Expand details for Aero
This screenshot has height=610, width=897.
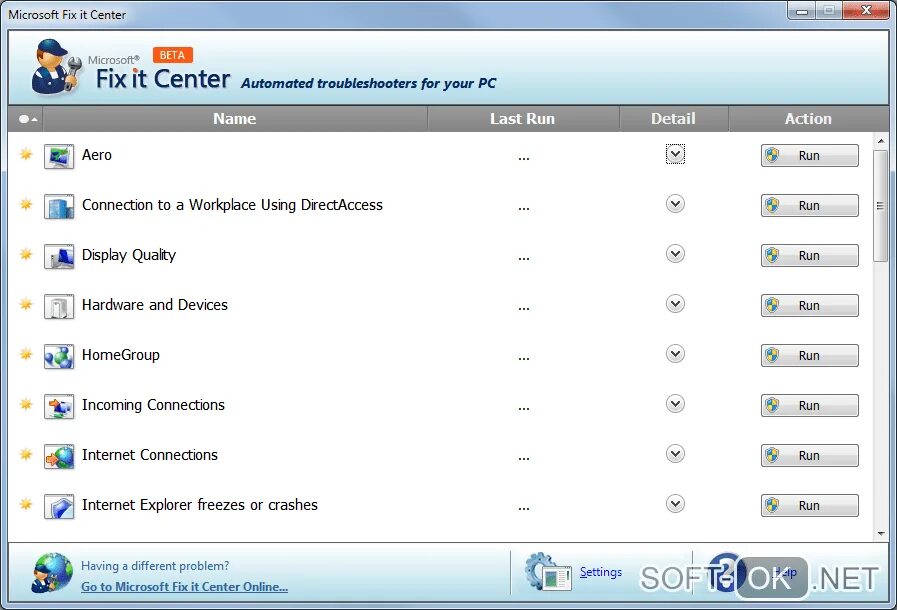(675, 154)
